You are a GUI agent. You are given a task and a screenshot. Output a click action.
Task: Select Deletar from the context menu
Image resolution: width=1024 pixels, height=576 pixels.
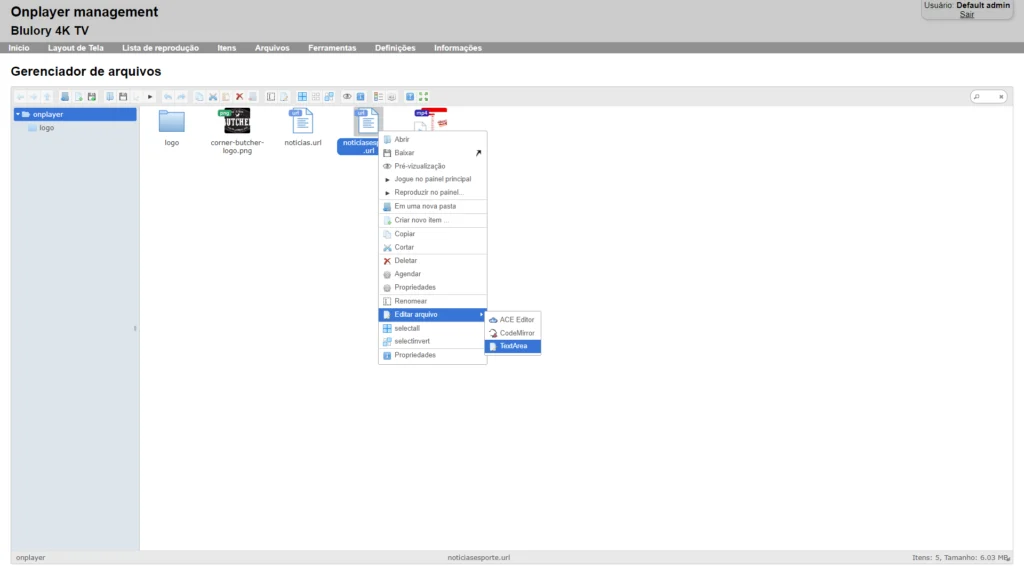[432, 261]
